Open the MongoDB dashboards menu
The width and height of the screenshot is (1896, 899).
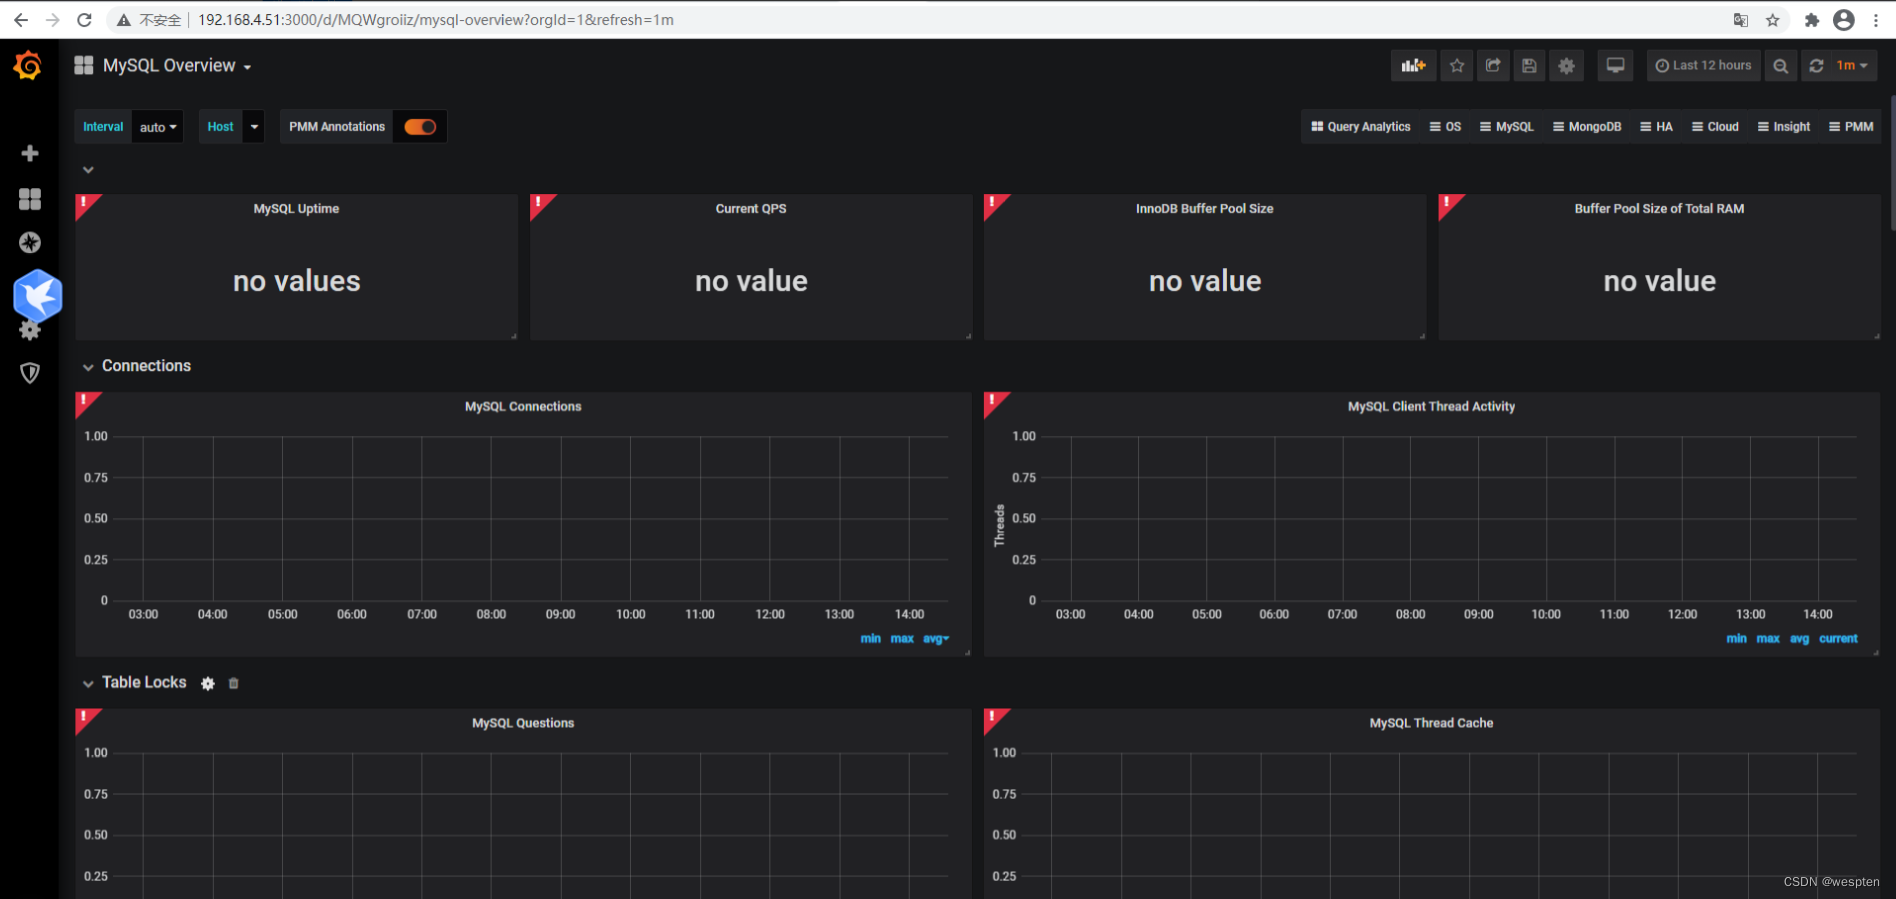pyautogui.click(x=1587, y=127)
